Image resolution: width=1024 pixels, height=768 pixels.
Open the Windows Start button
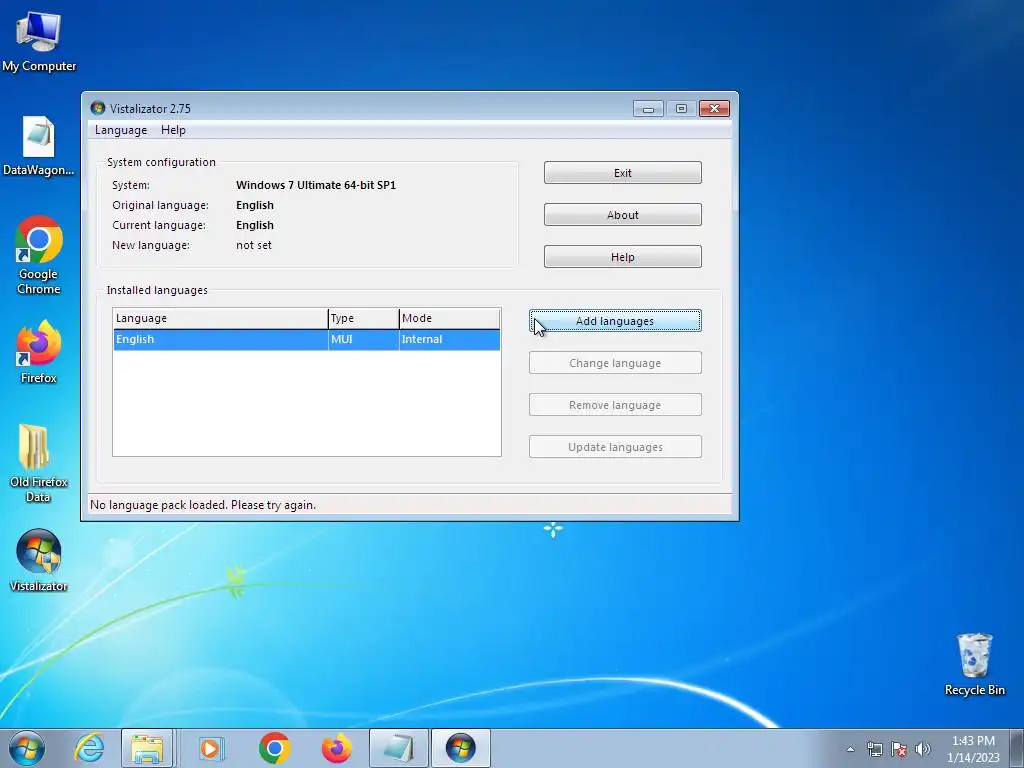pyautogui.click(x=27, y=748)
